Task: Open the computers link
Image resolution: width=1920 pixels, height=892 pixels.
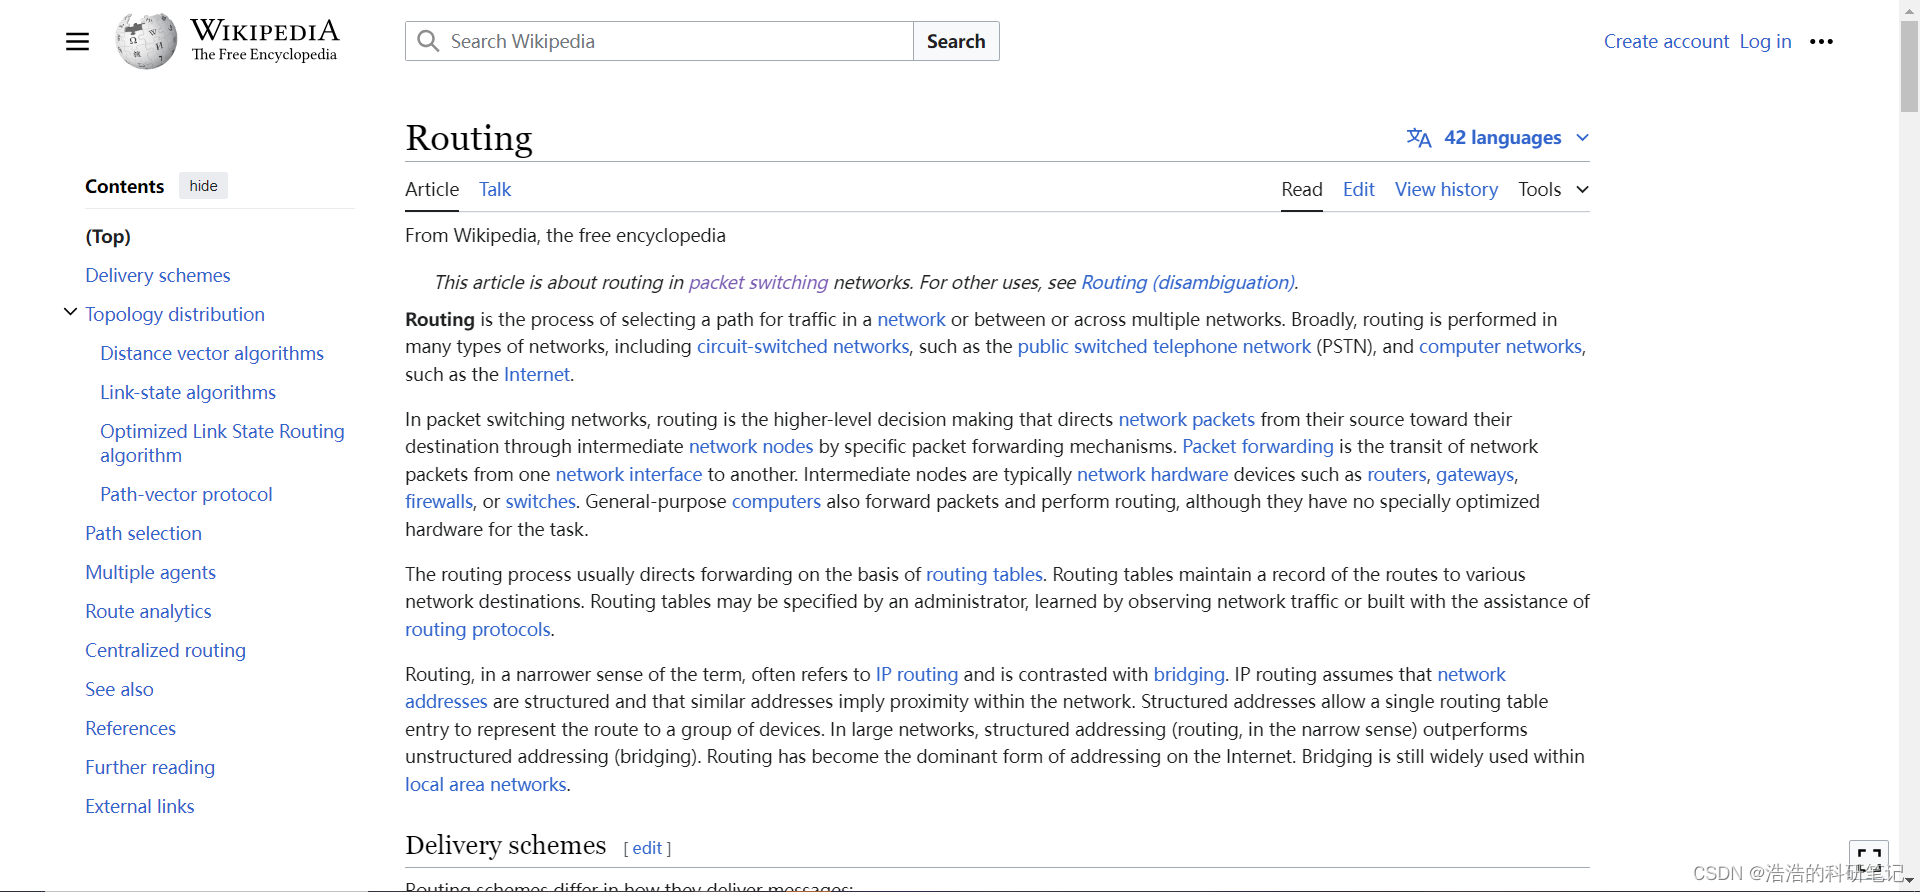Action: [x=776, y=501]
